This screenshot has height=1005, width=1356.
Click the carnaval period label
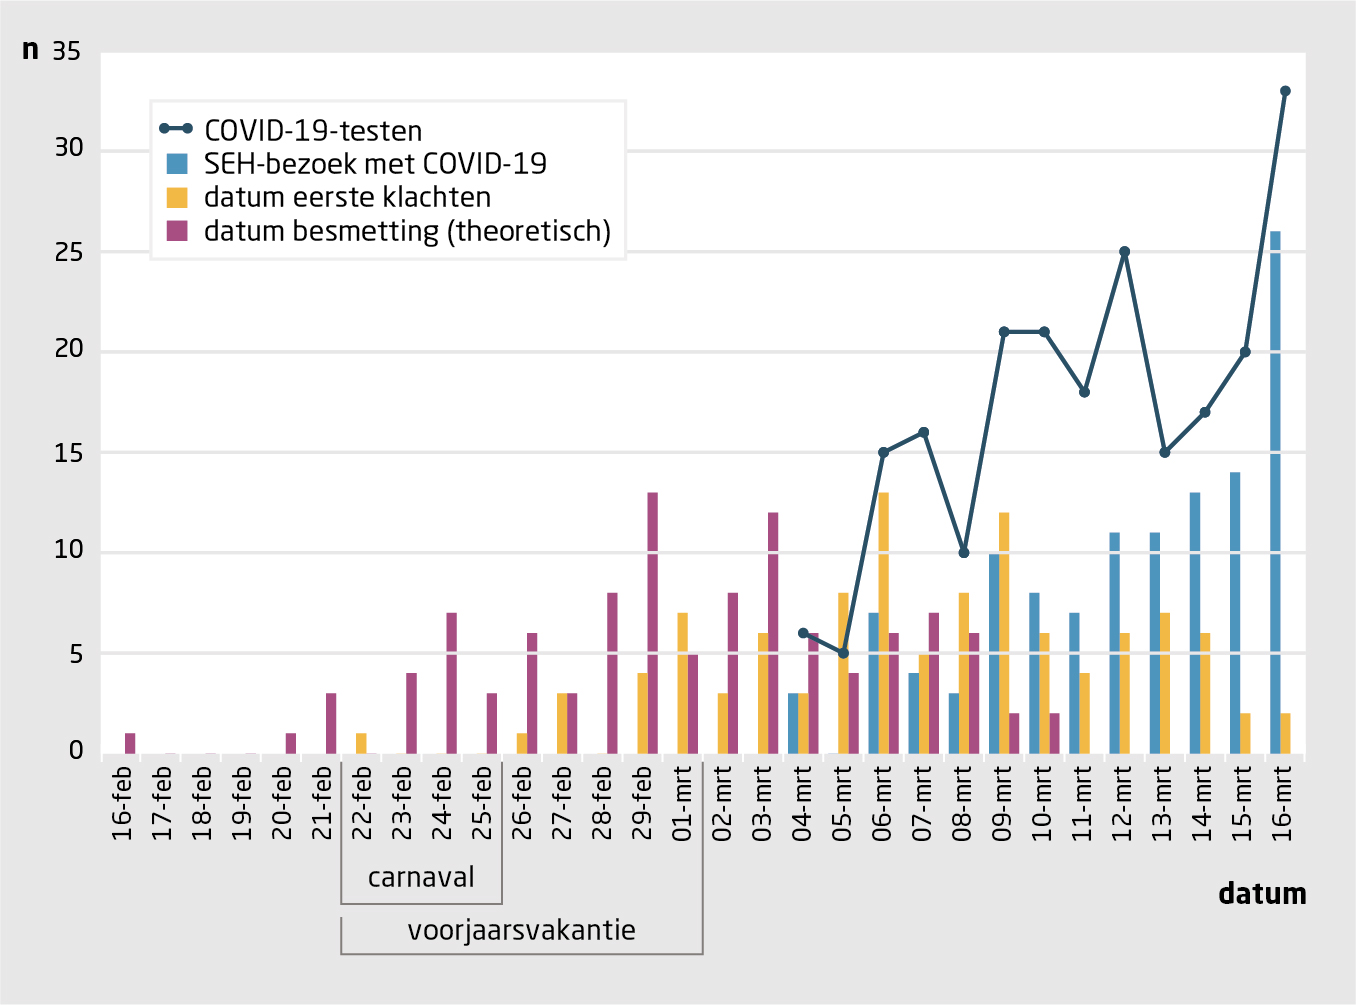click(421, 878)
